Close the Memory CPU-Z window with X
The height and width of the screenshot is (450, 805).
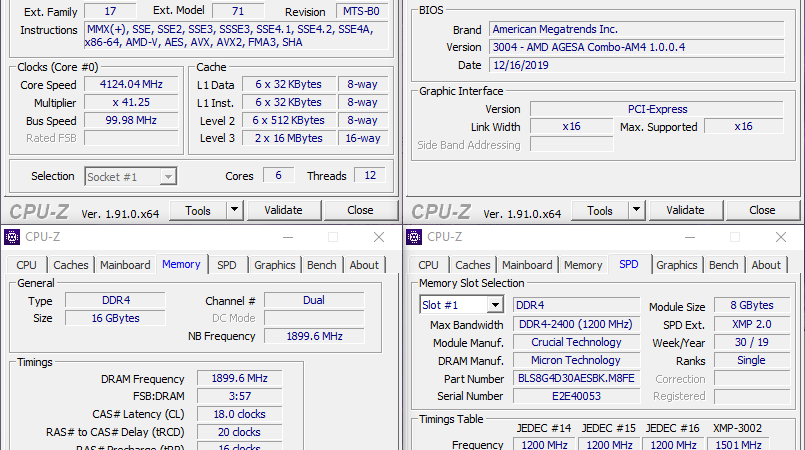[379, 237]
